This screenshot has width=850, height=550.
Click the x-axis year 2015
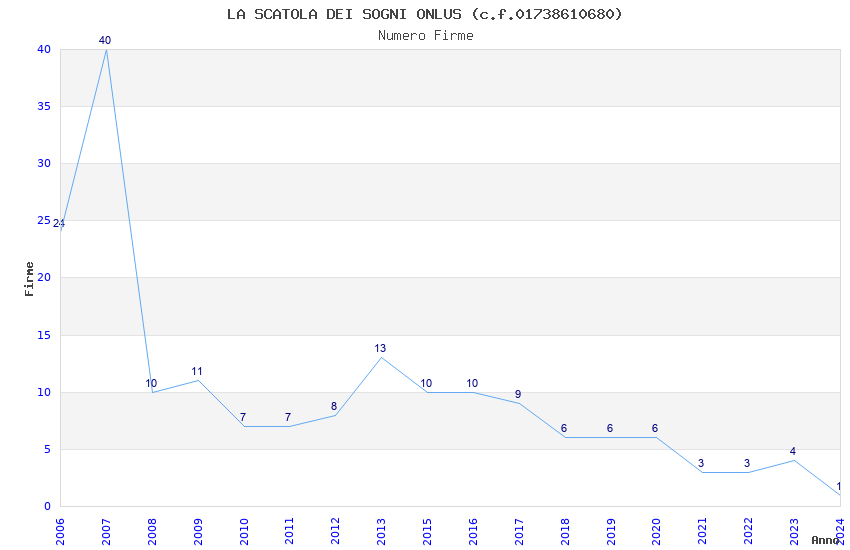point(427,531)
